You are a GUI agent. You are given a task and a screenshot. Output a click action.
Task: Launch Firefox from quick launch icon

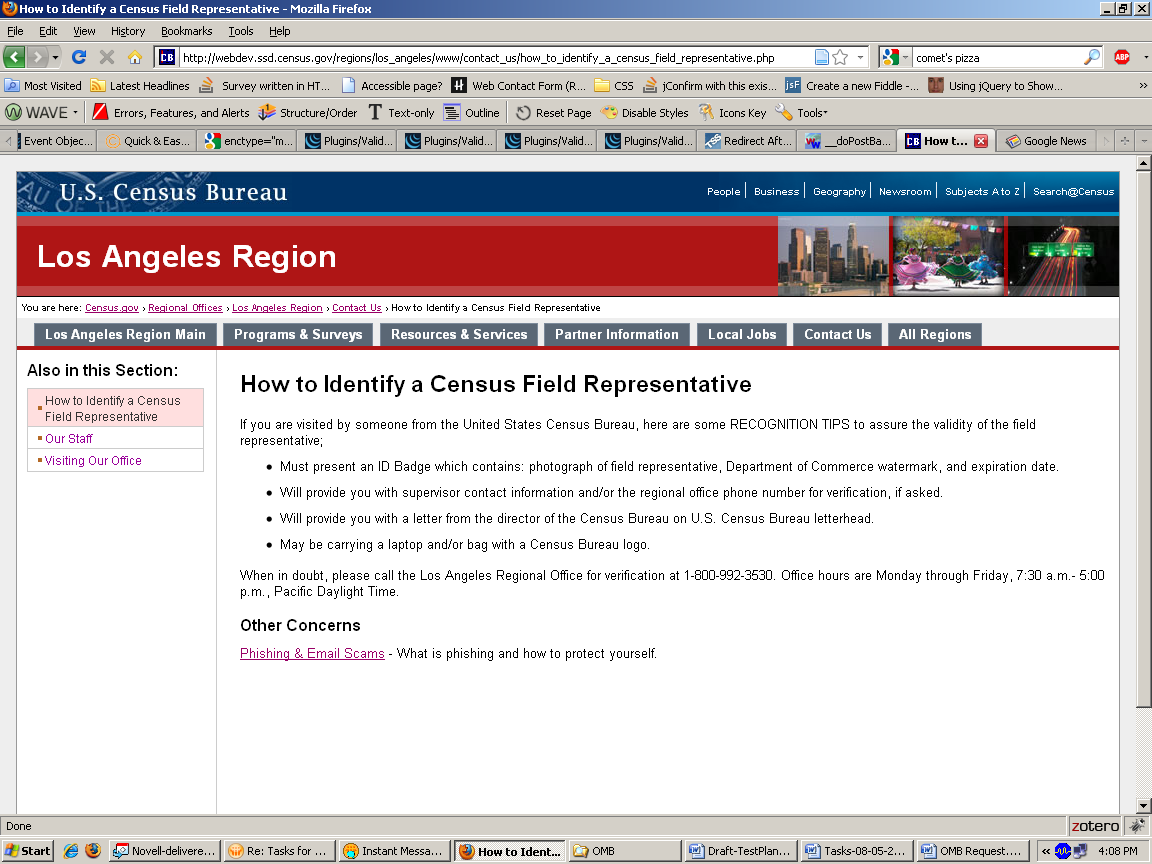(93, 851)
